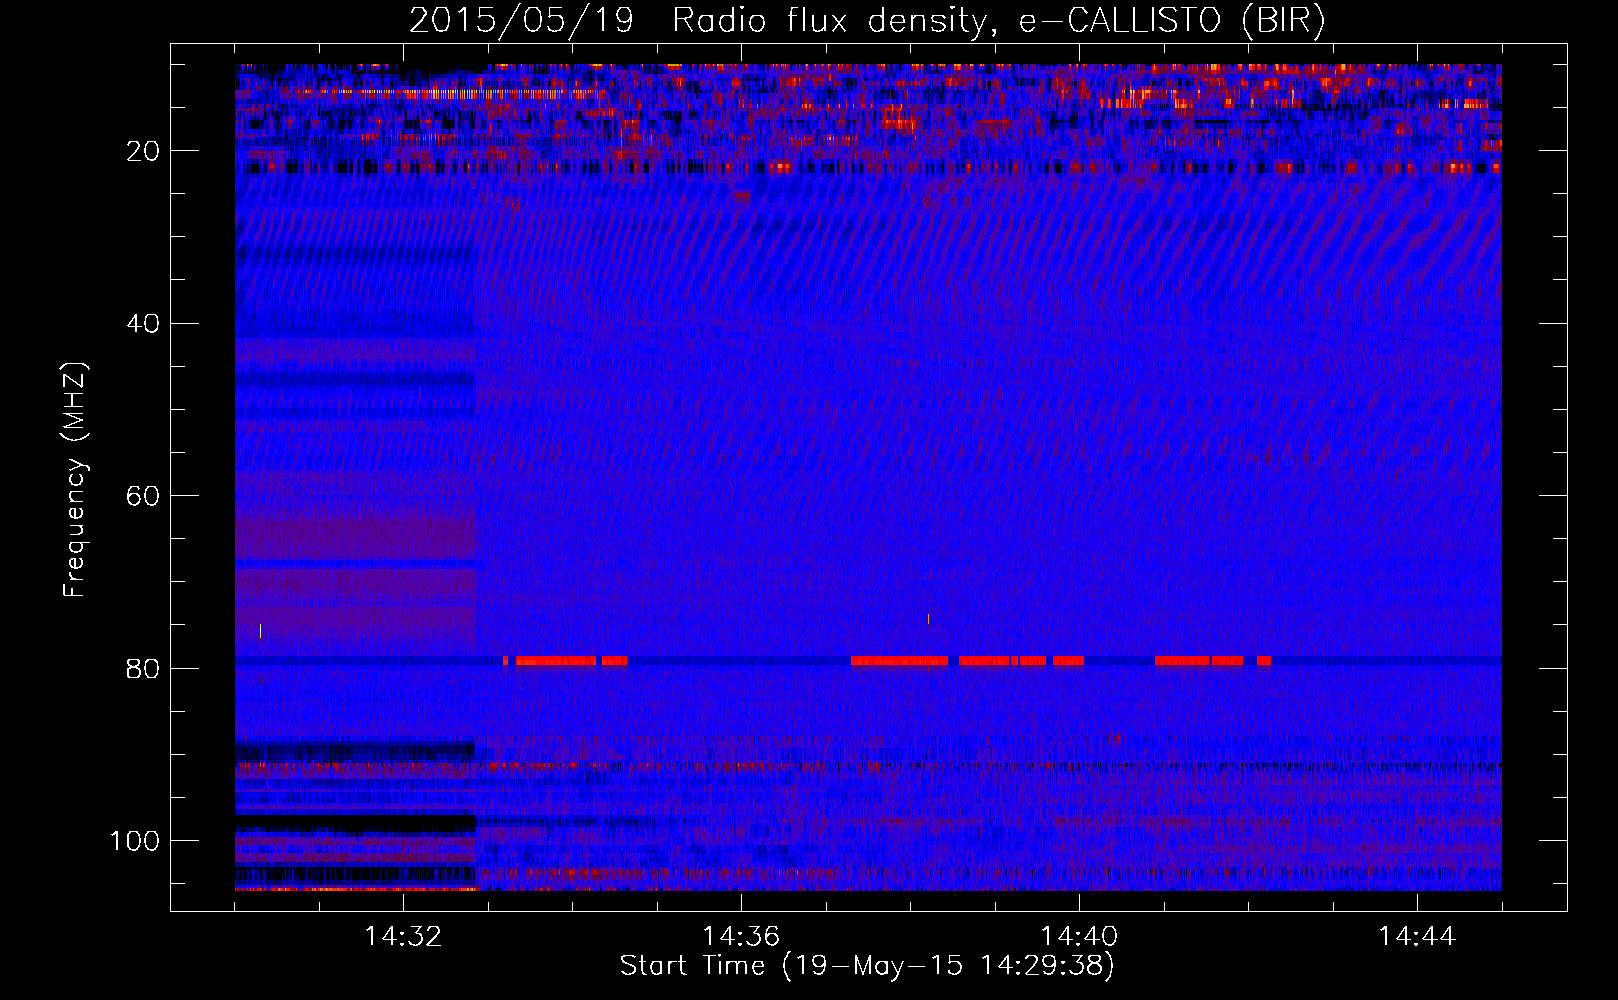Click the plot title '2015/05/19 Radio flux density, e-CALLISTO (BIR)'
Screen dimensions: 1618x1000
pos(867,21)
